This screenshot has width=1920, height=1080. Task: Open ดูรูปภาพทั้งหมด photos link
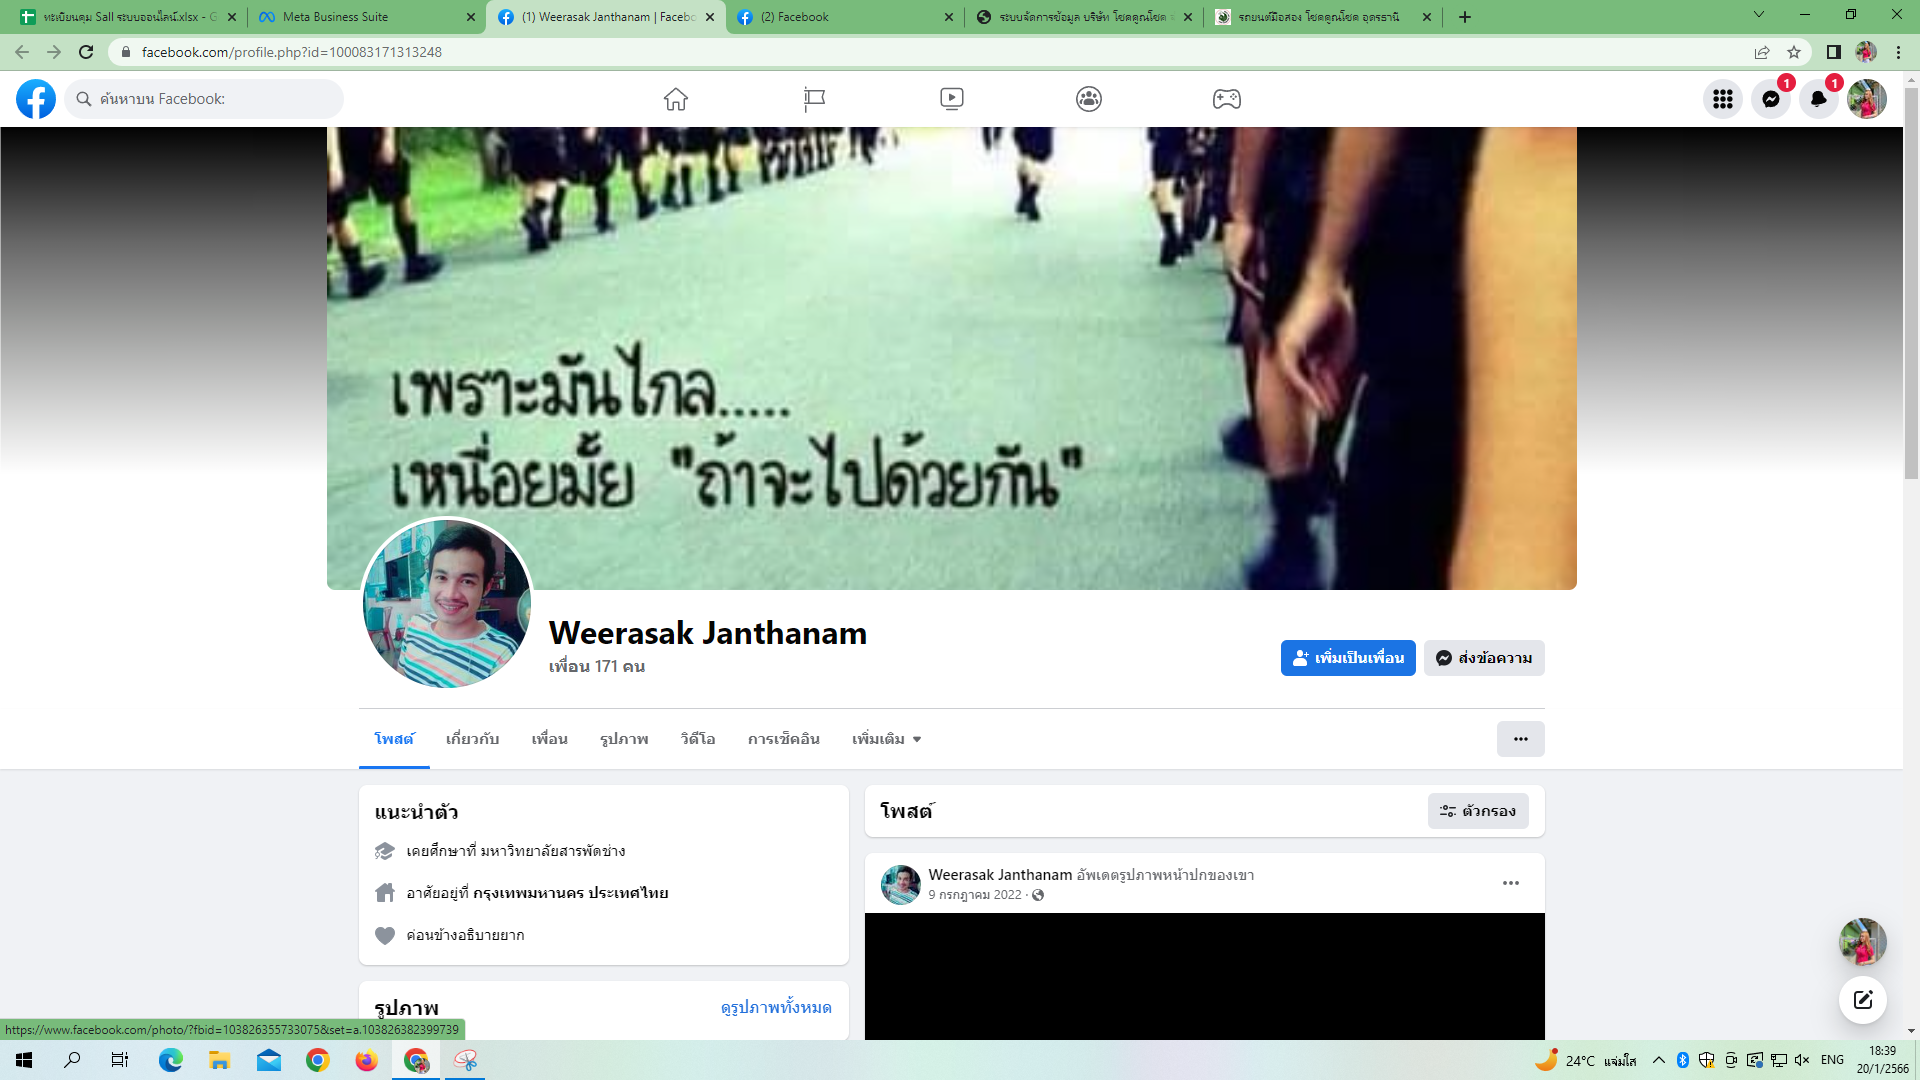tap(775, 1007)
